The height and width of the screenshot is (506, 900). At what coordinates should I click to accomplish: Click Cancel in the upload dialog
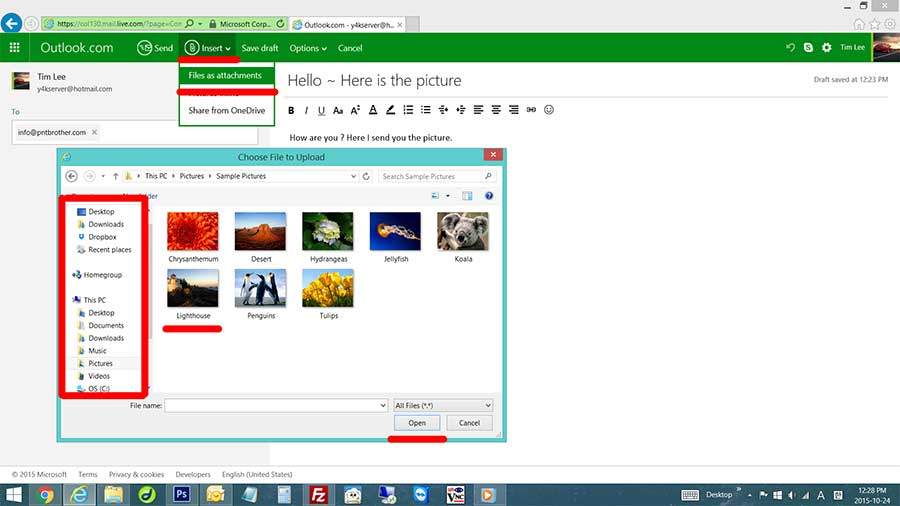(x=469, y=423)
